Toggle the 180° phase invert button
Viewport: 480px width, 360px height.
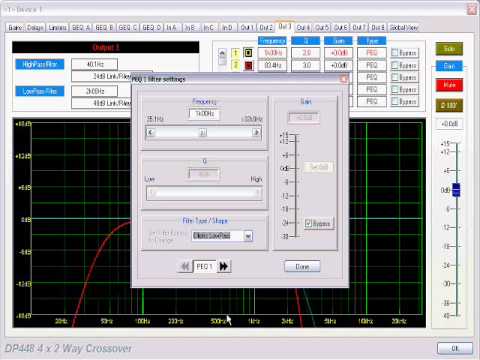tap(449, 105)
